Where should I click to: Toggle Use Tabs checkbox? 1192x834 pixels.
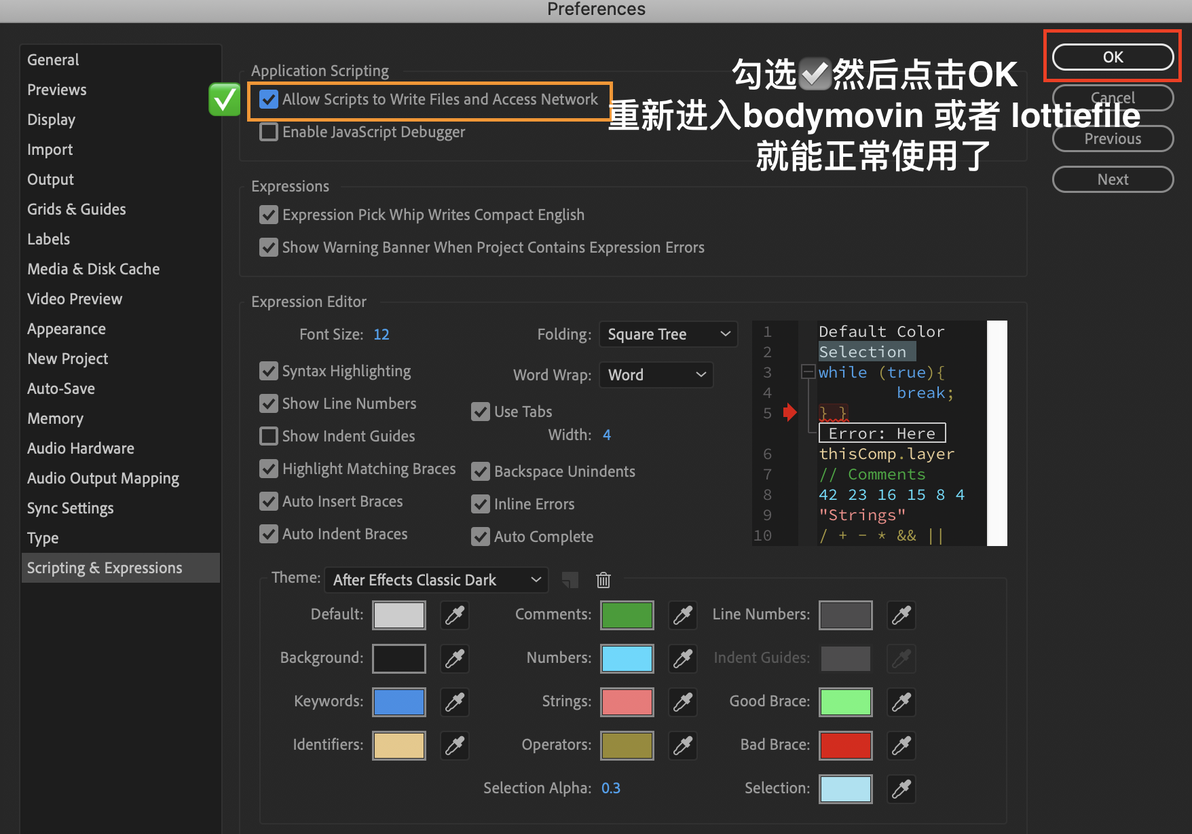[480, 412]
